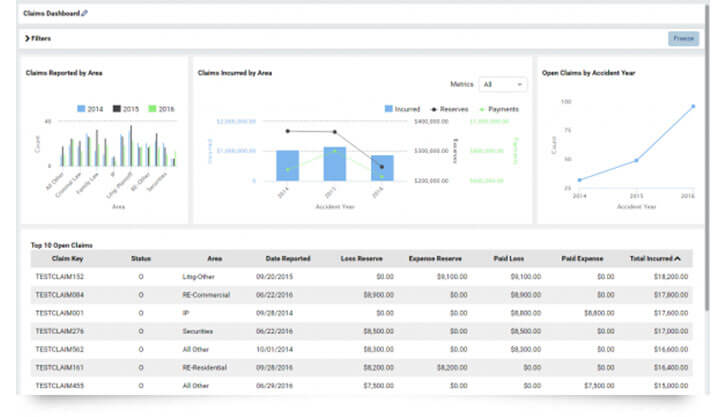Sort by Total Incurred column arrow

[677, 258]
